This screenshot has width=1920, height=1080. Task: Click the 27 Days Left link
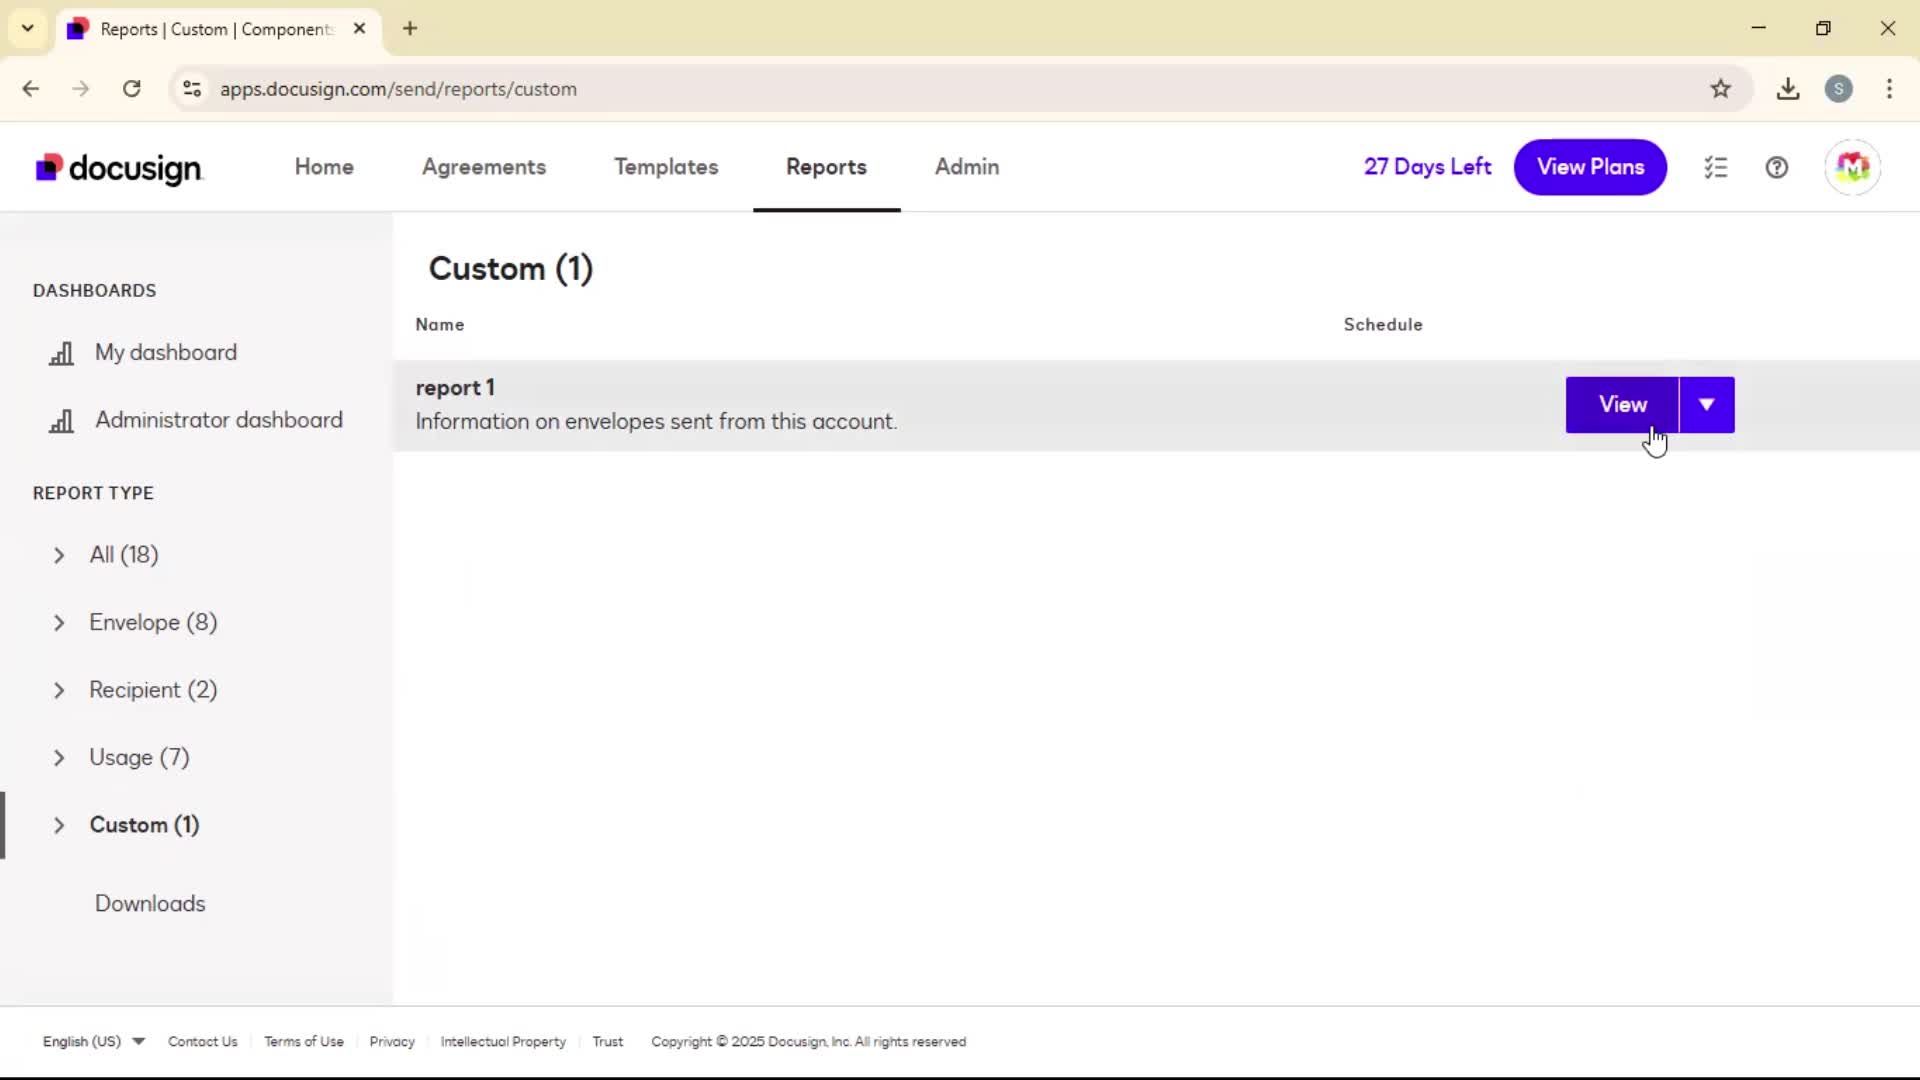[1427, 167]
